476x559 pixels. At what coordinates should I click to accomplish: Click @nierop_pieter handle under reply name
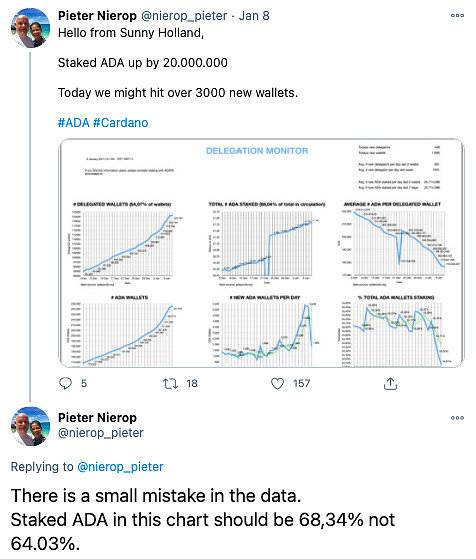click(101, 433)
